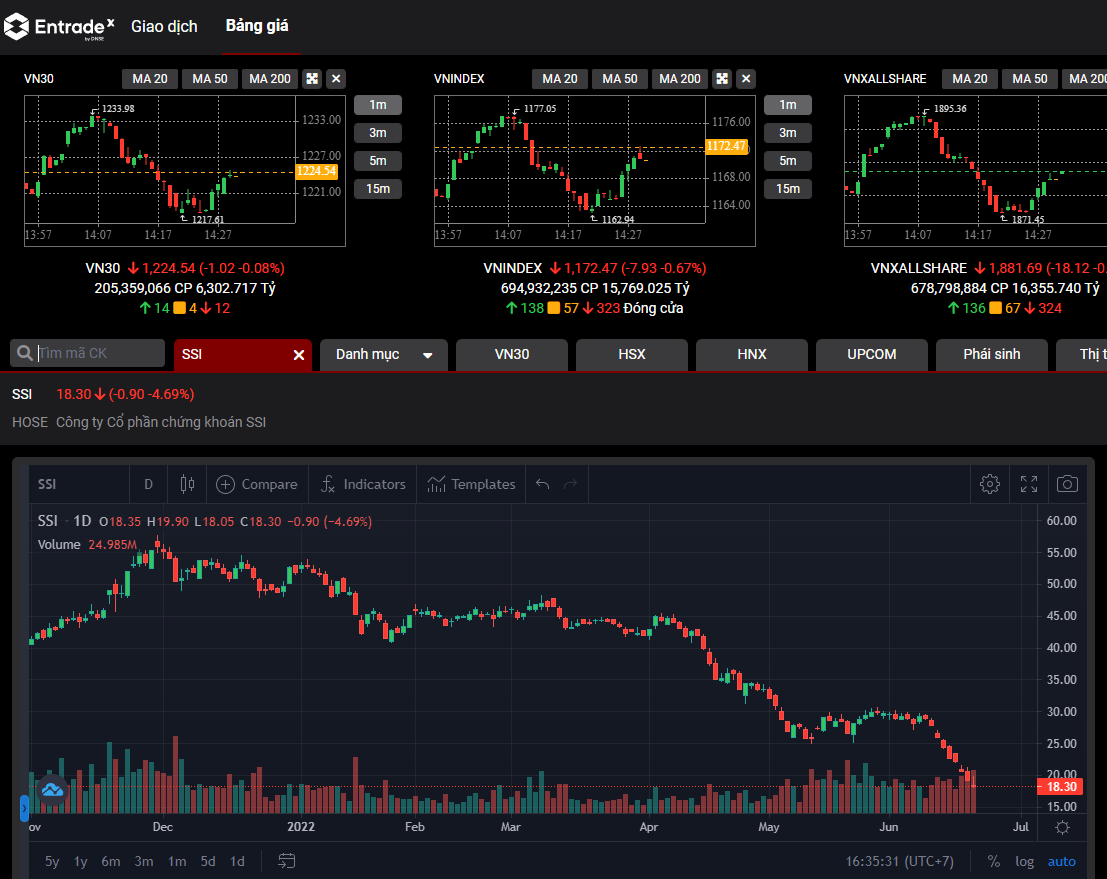Open the Giao dịch tab
The width and height of the screenshot is (1107, 879).
[x=164, y=27]
